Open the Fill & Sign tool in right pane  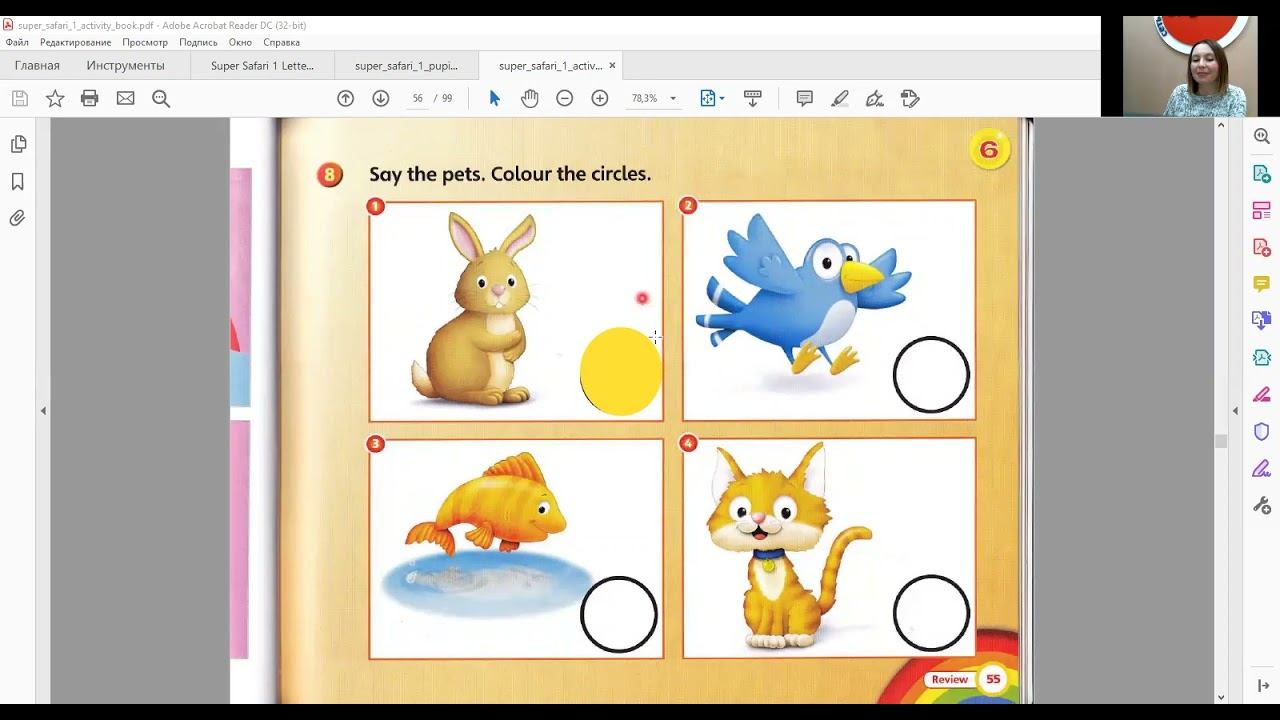pos(1262,469)
